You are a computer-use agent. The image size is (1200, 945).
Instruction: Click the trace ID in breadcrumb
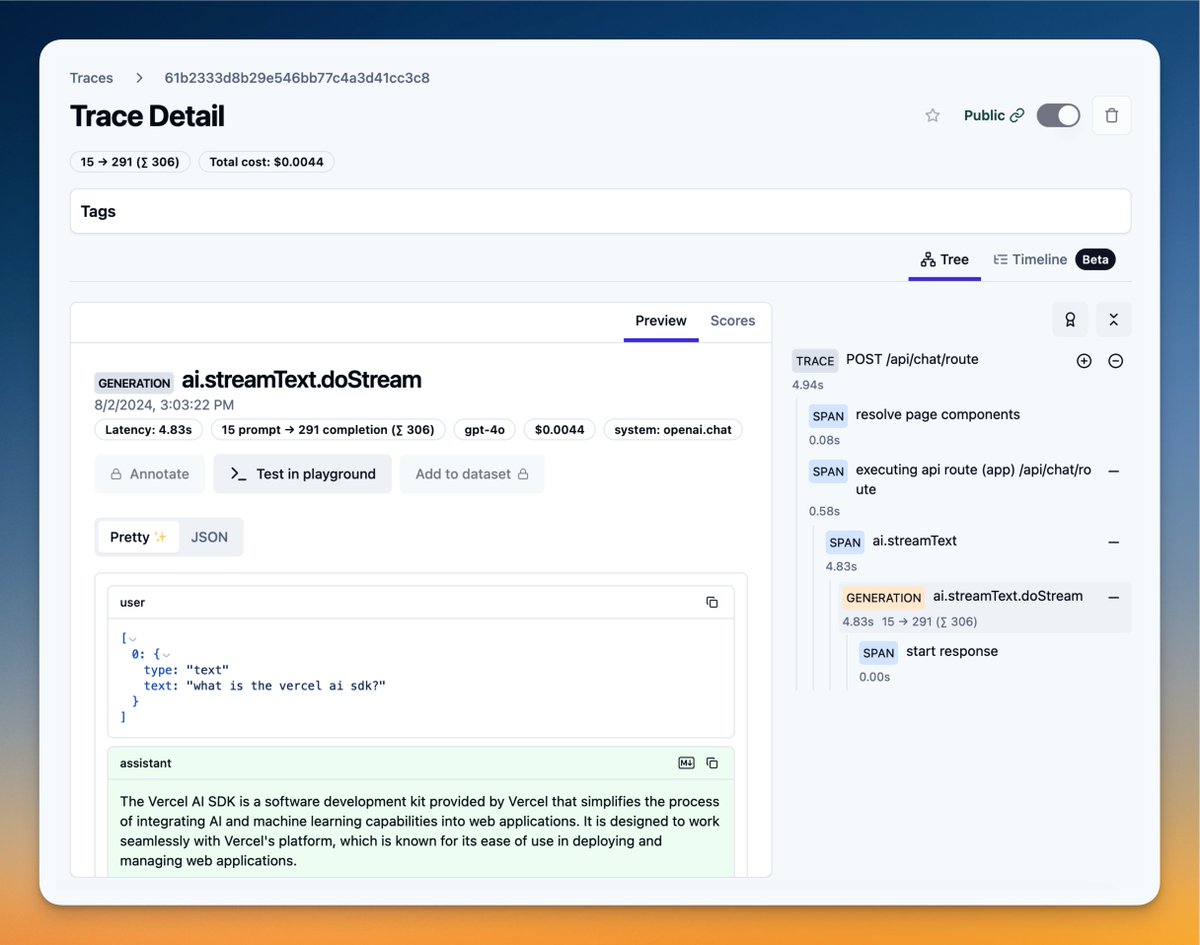297,78
